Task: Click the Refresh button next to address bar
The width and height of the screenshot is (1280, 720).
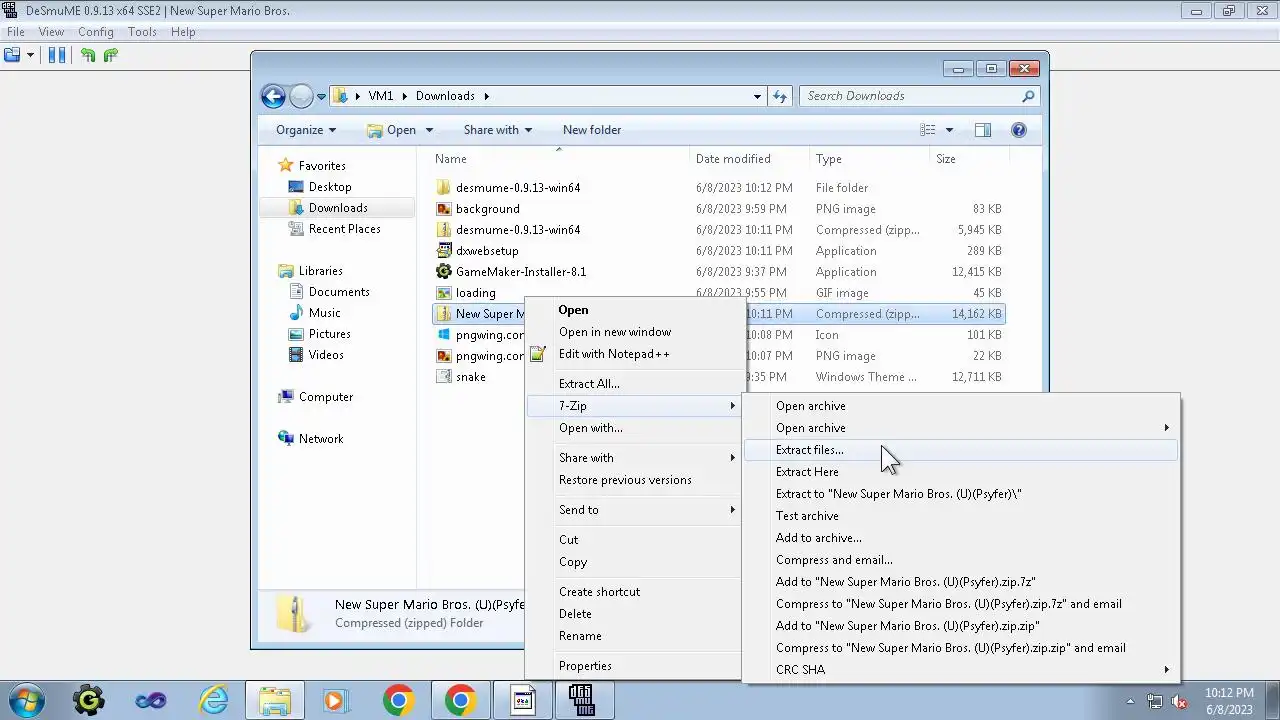Action: (780, 96)
